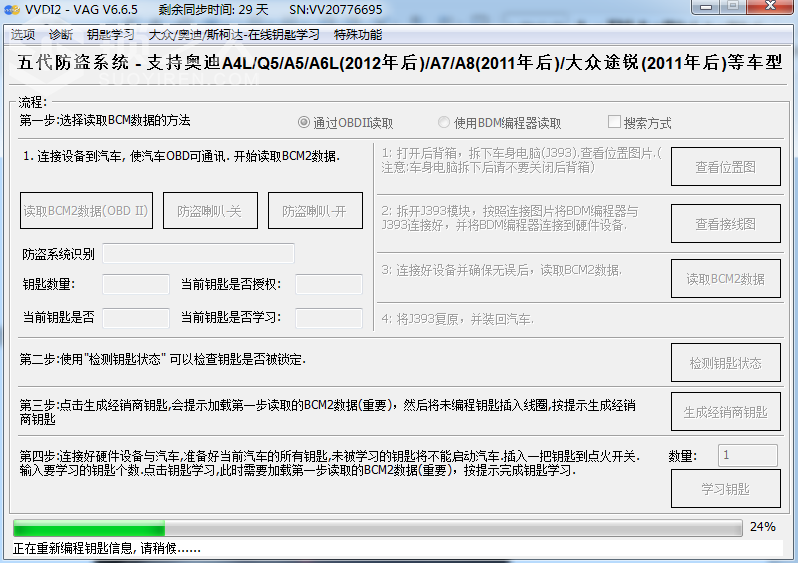This screenshot has width=798, height=563.
Task: Click the 第四步 instruction text
Action: click(330, 463)
